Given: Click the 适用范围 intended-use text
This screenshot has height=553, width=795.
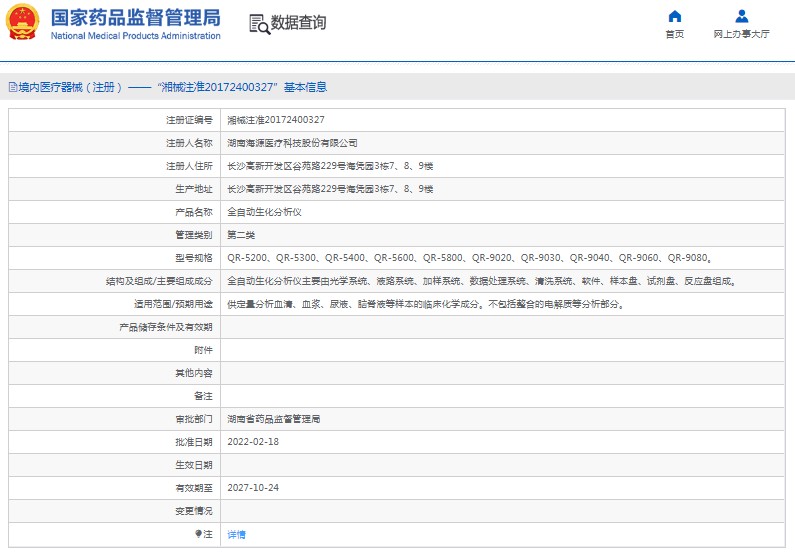Looking at the screenshot, I should tap(426, 304).
